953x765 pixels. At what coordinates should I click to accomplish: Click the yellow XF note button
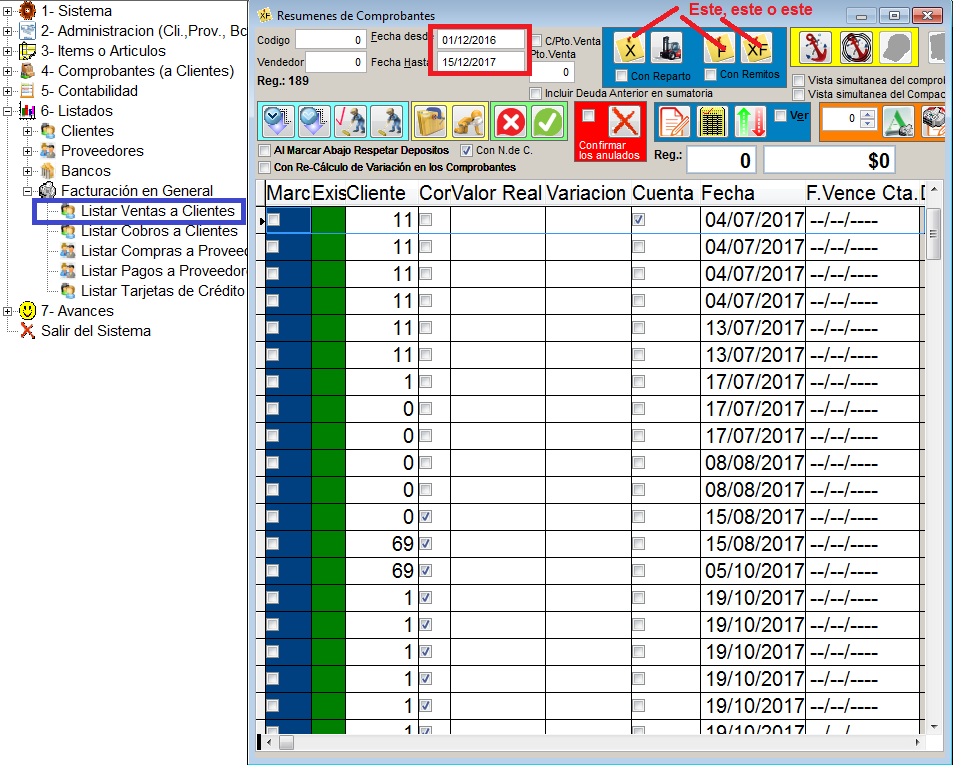[757, 49]
